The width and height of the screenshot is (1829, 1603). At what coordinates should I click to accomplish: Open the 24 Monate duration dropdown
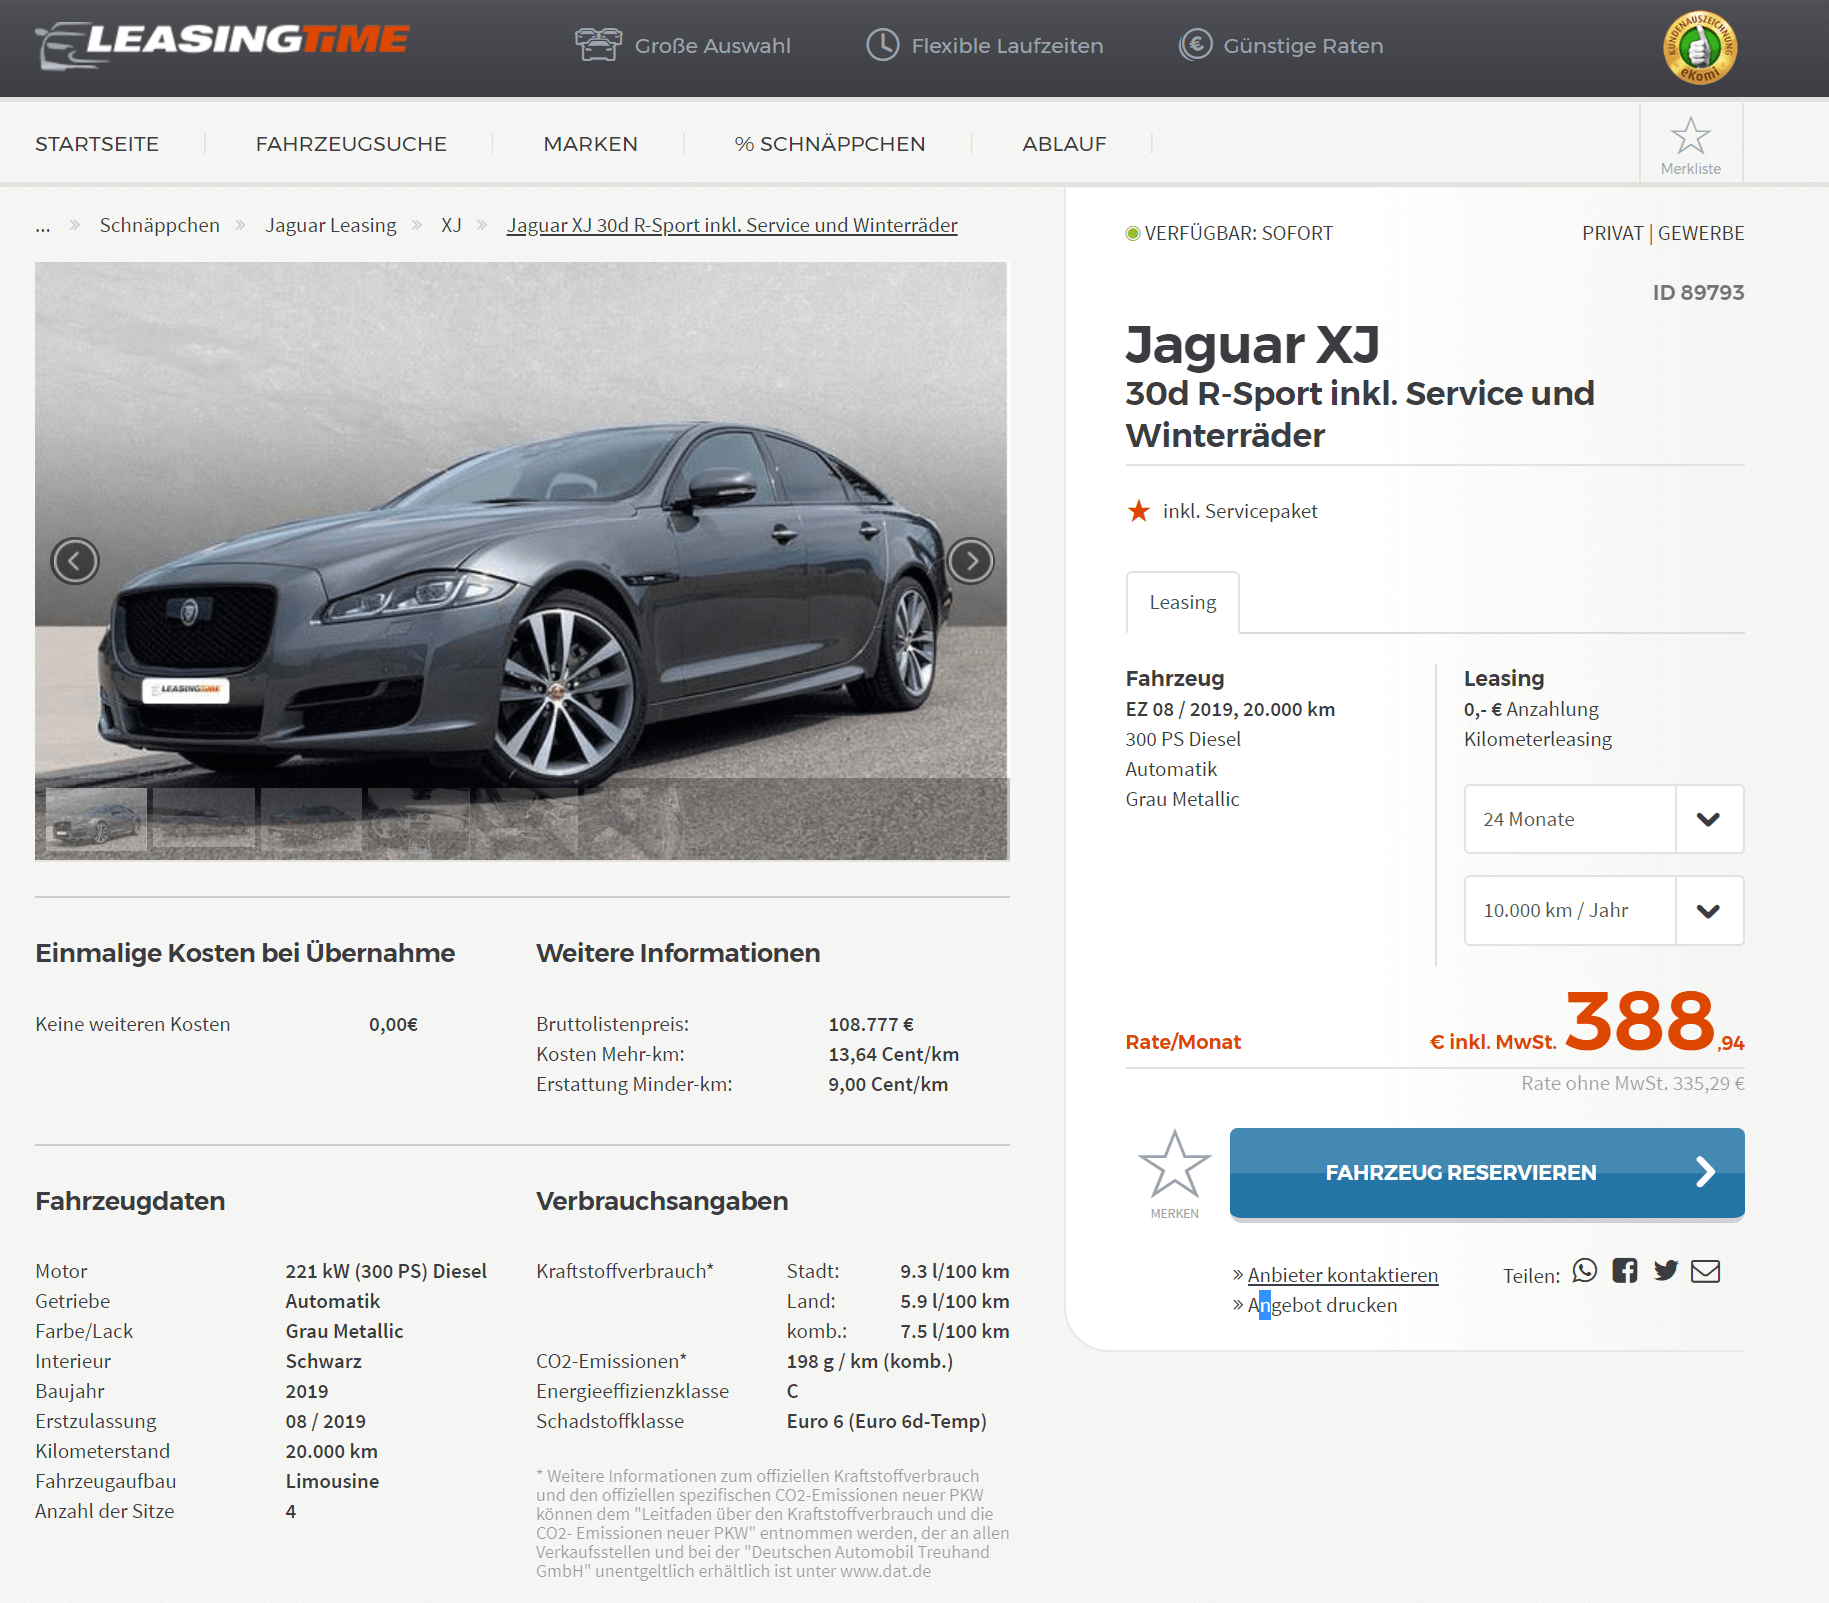1604,819
